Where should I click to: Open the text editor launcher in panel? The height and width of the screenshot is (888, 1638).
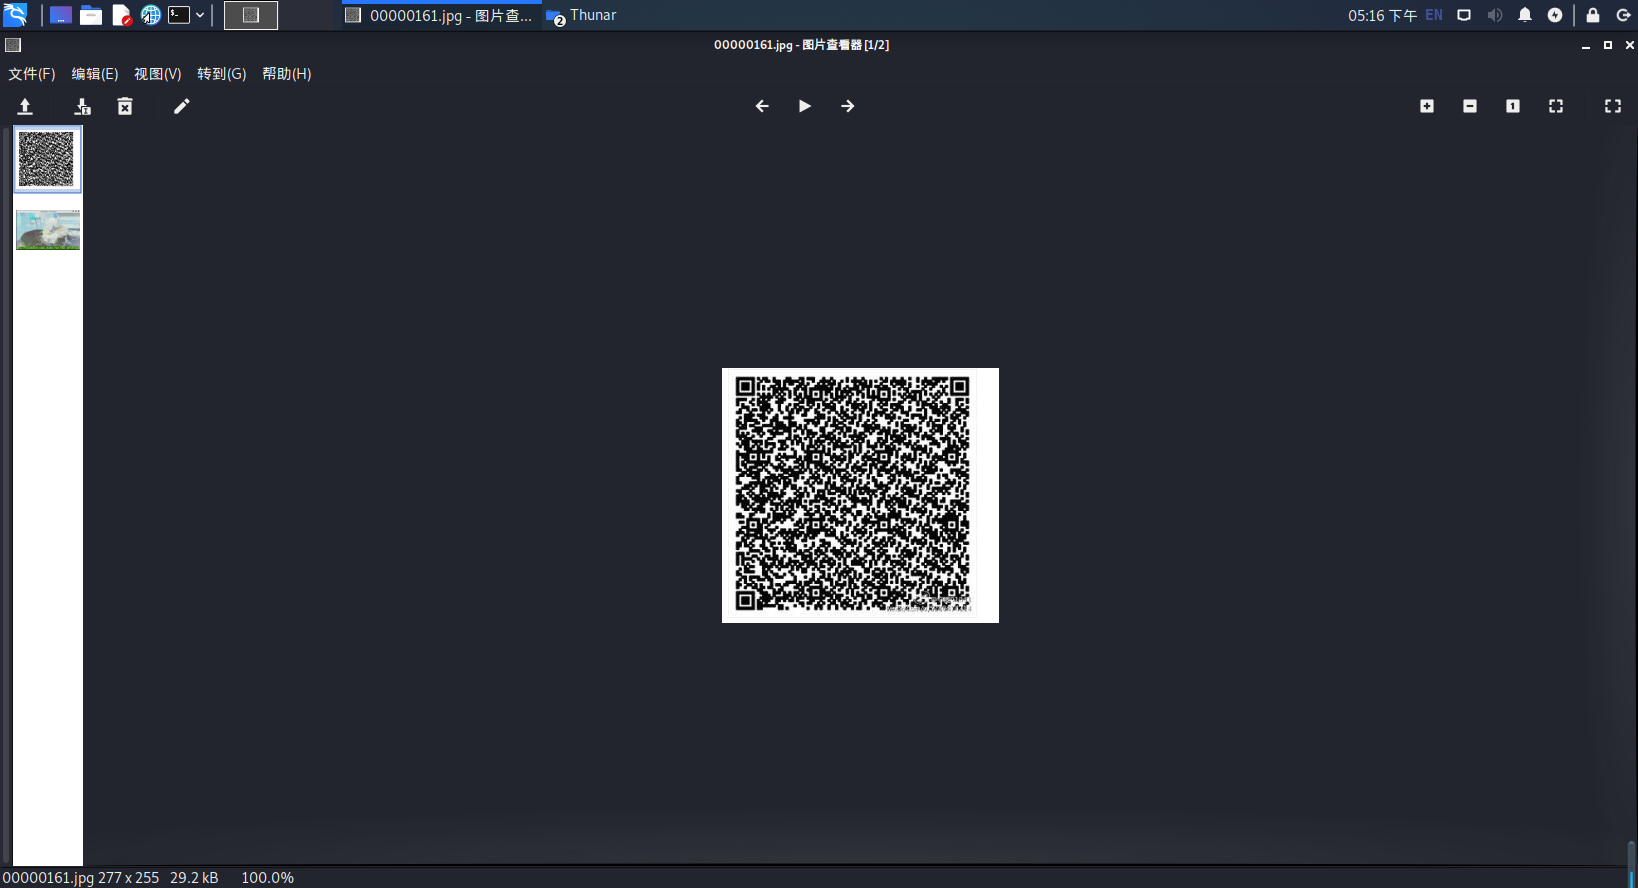coord(122,15)
